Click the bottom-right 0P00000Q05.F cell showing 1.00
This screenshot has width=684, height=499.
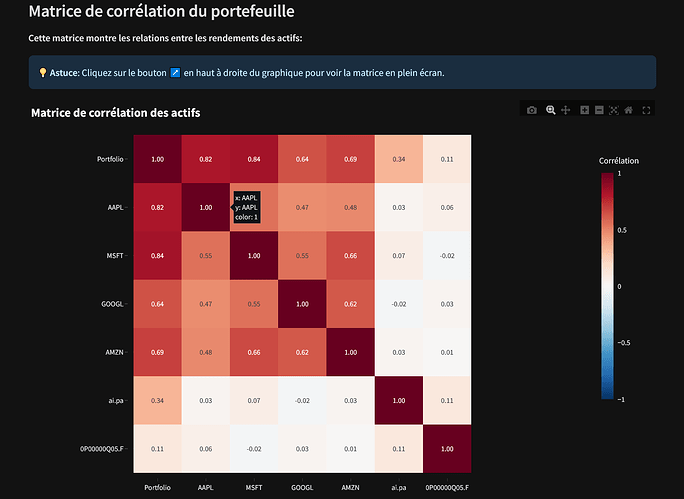(x=447, y=448)
